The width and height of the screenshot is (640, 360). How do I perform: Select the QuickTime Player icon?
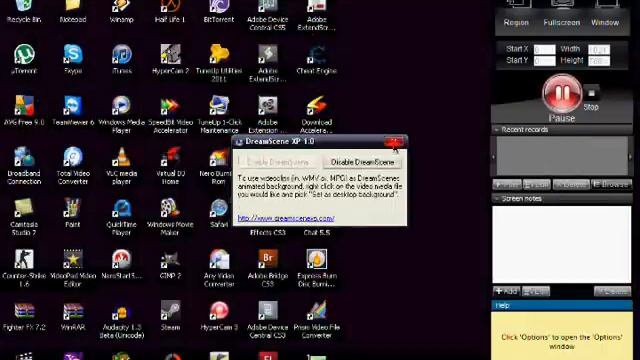click(x=122, y=217)
